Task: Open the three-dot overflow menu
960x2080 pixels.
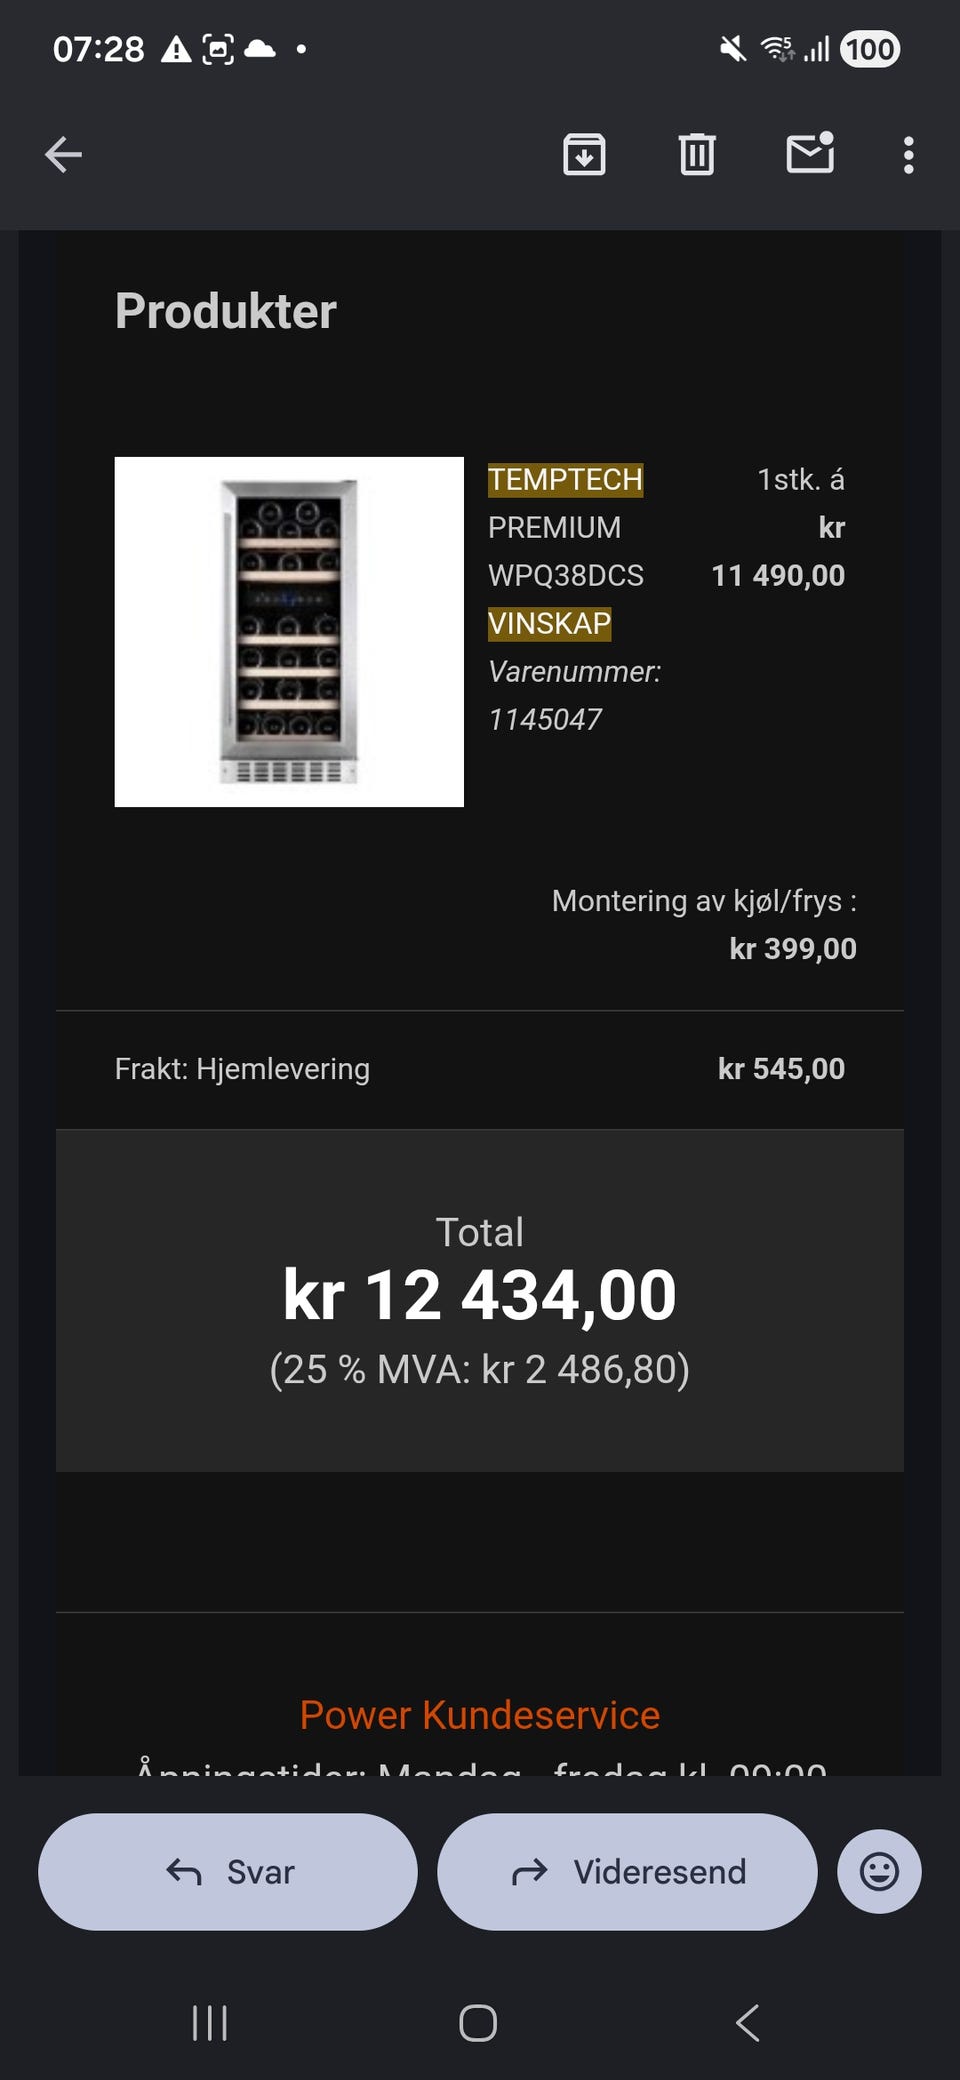Action: pos(908,155)
